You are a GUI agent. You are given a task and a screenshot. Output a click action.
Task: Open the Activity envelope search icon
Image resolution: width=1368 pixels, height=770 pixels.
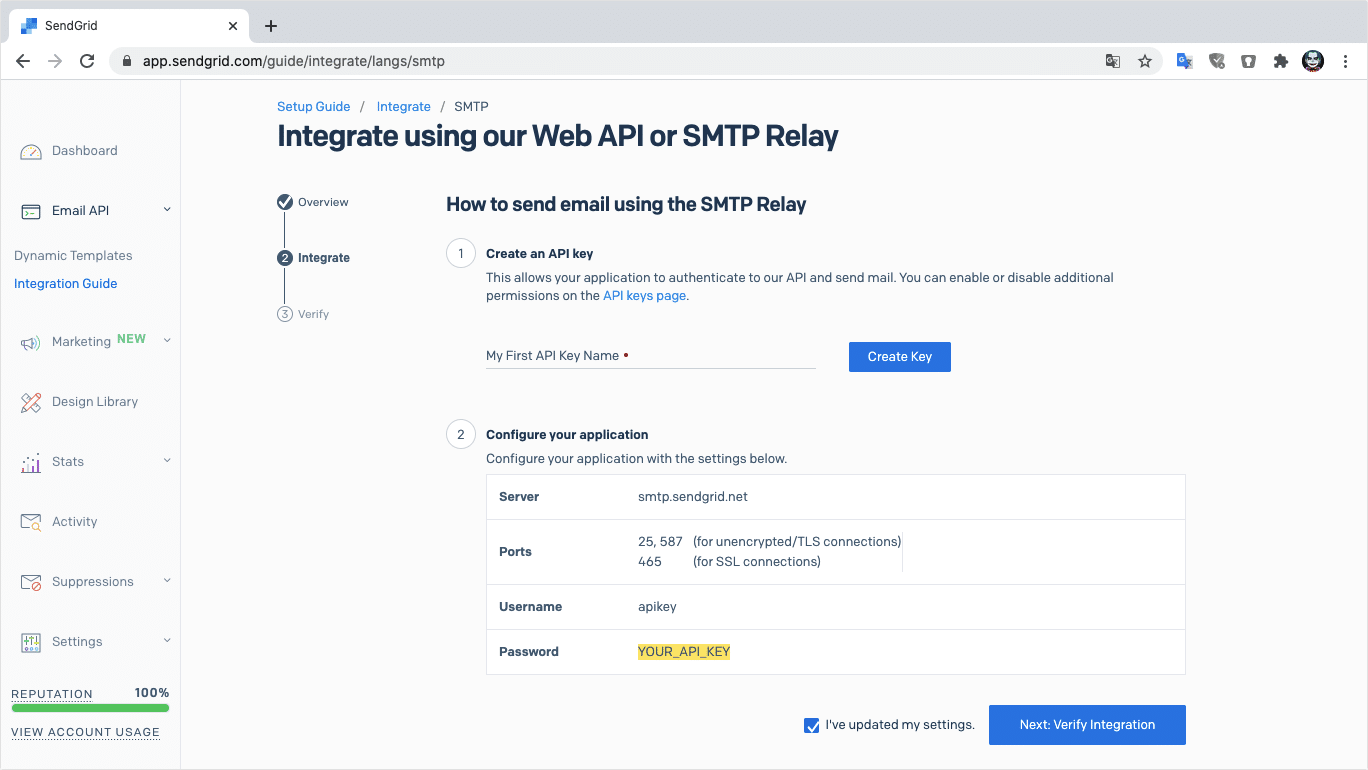(x=31, y=522)
